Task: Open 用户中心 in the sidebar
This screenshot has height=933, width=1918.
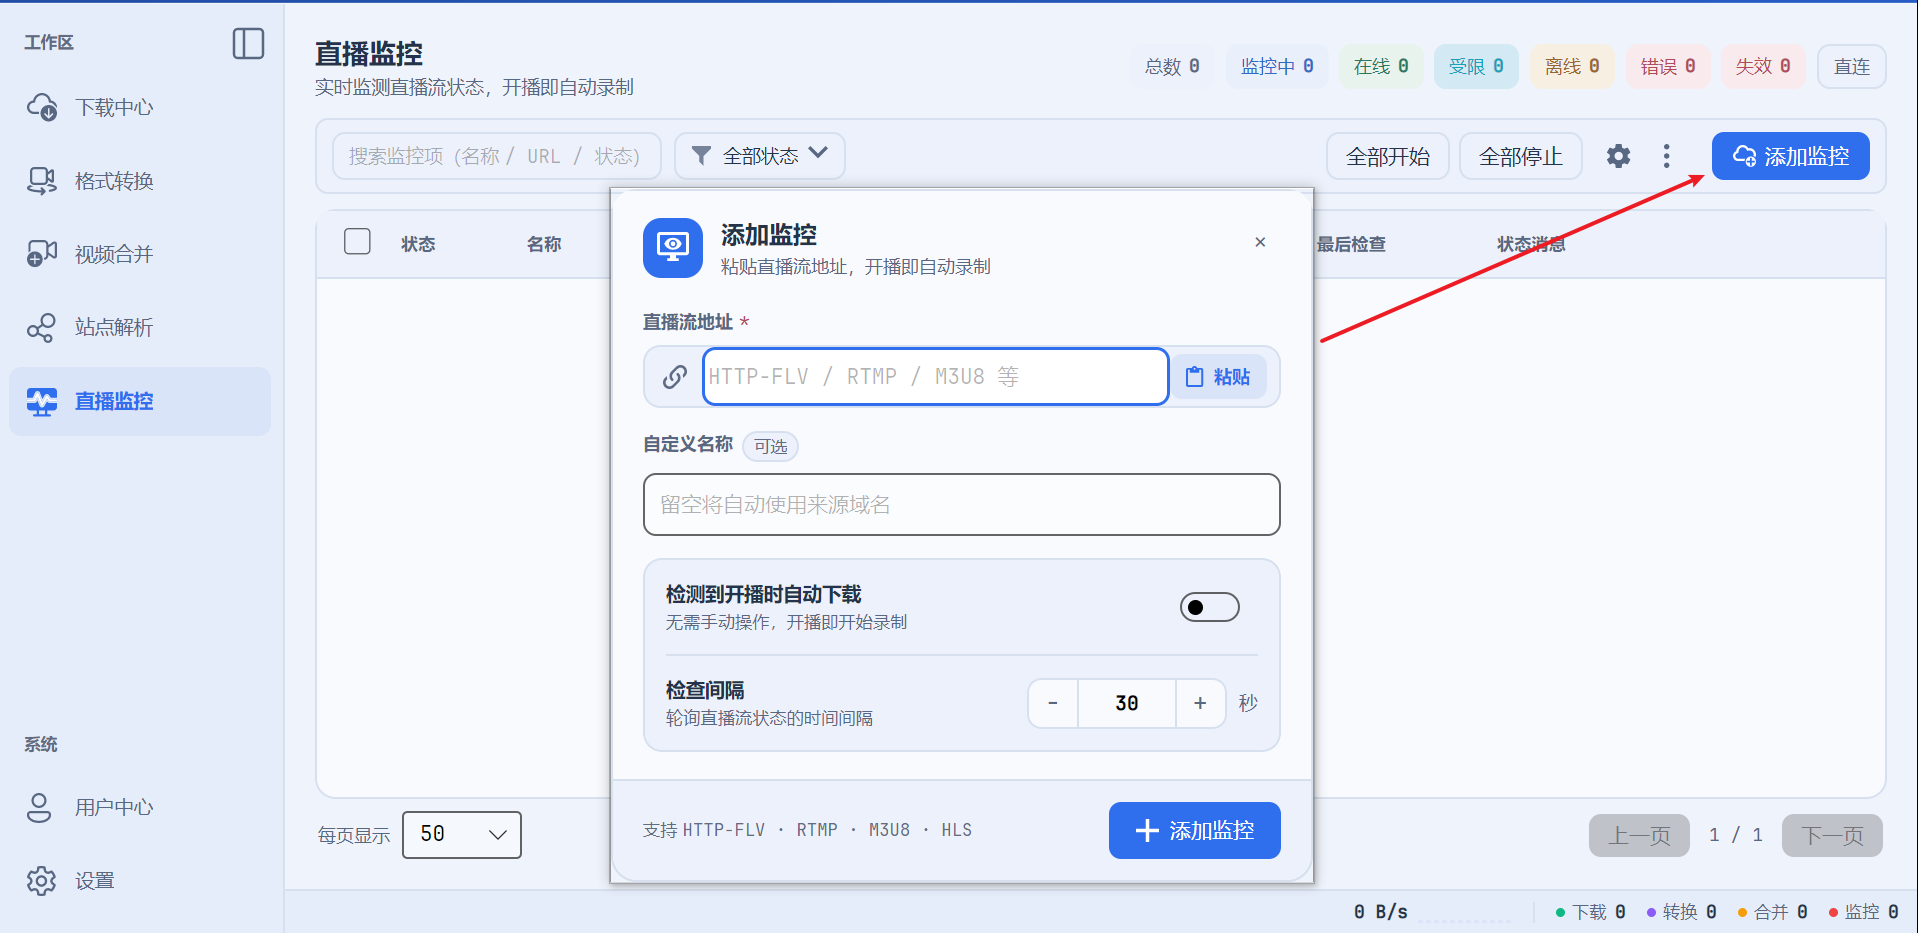Action: click(x=140, y=807)
